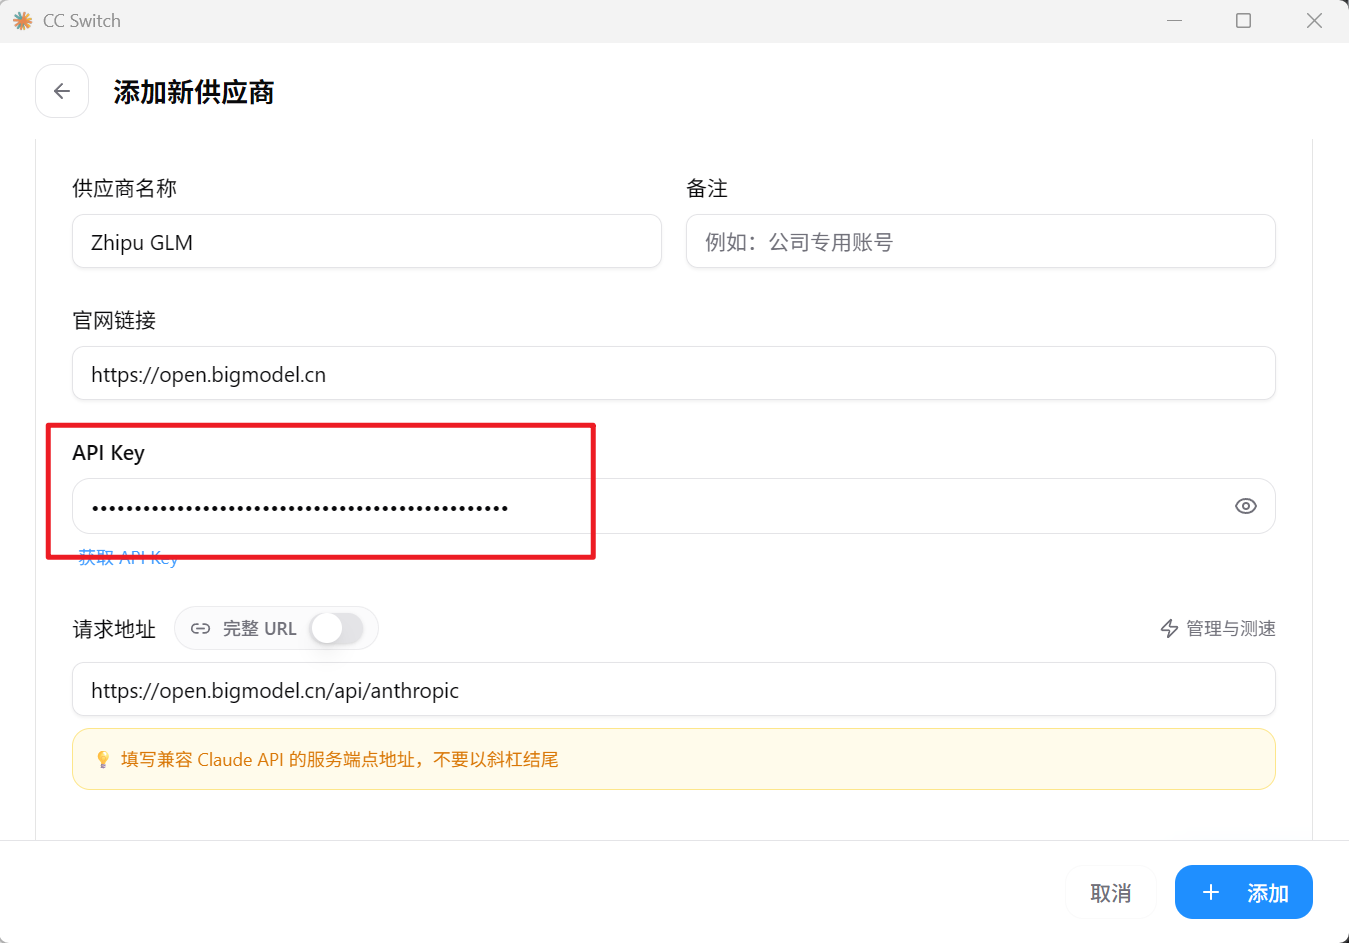Click the lightbulb hint icon
The height and width of the screenshot is (943, 1349).
102,759
